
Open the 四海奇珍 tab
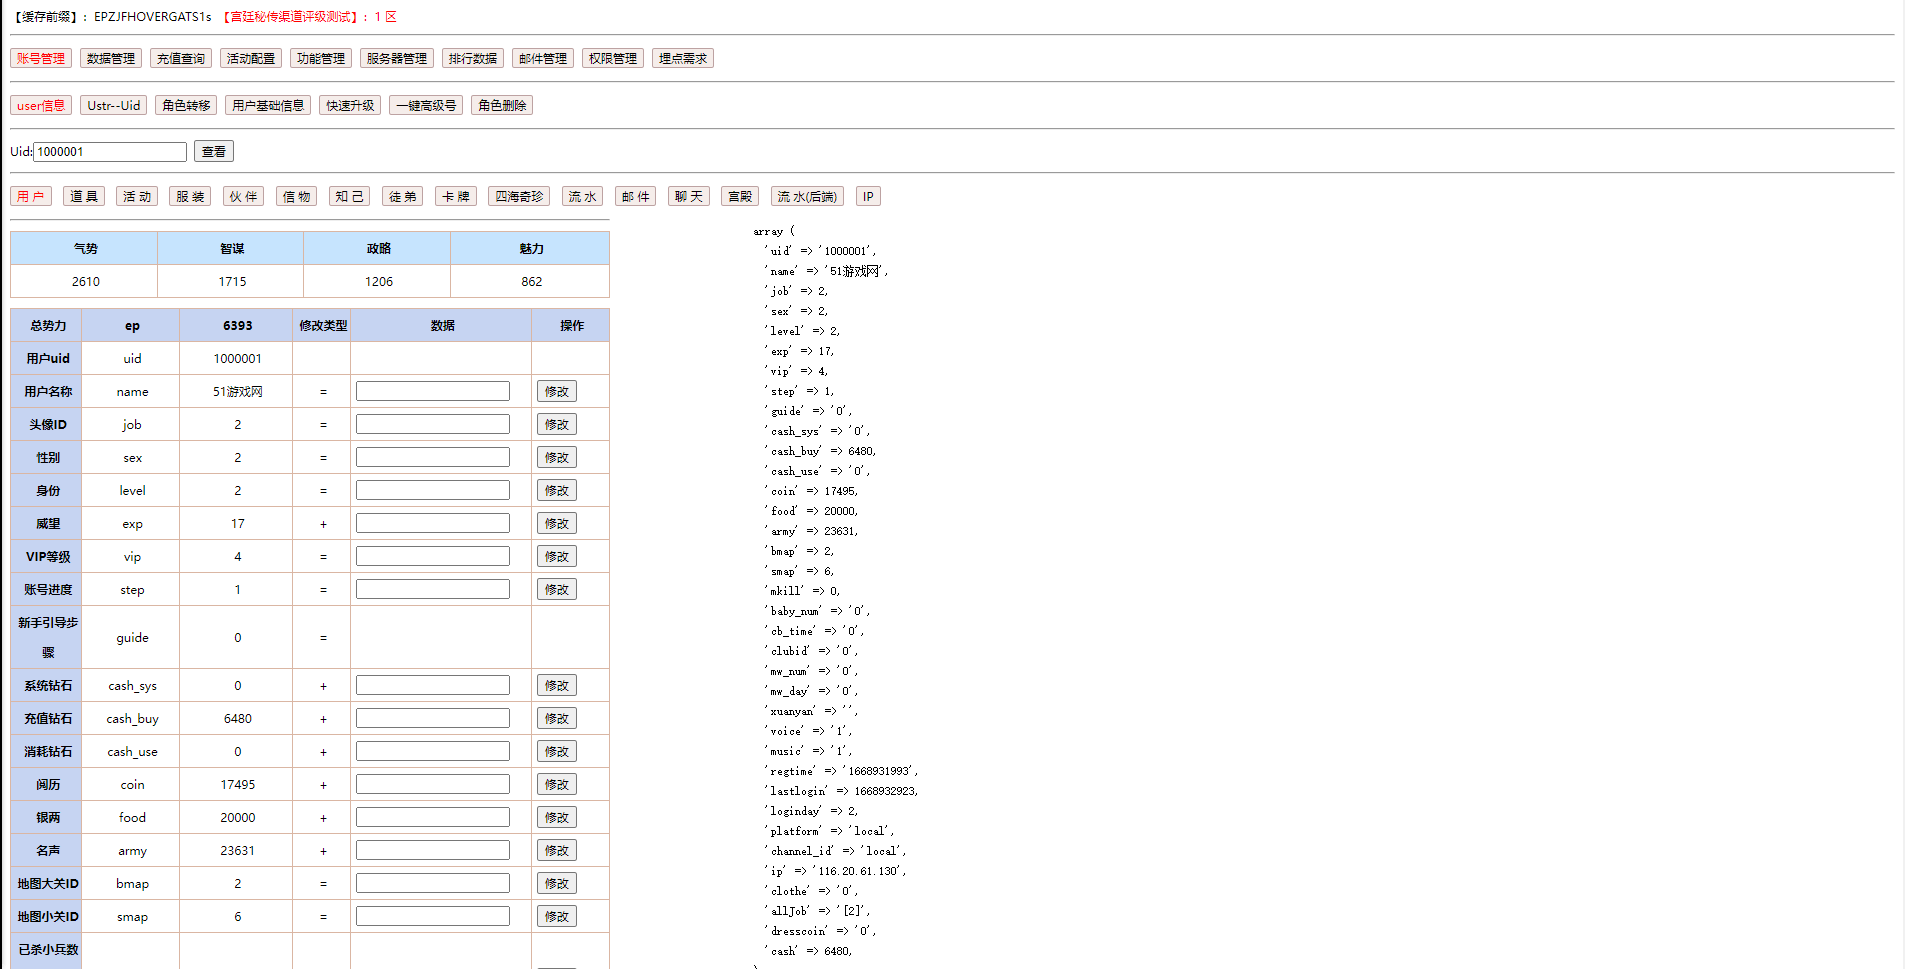tap(519, 197)
